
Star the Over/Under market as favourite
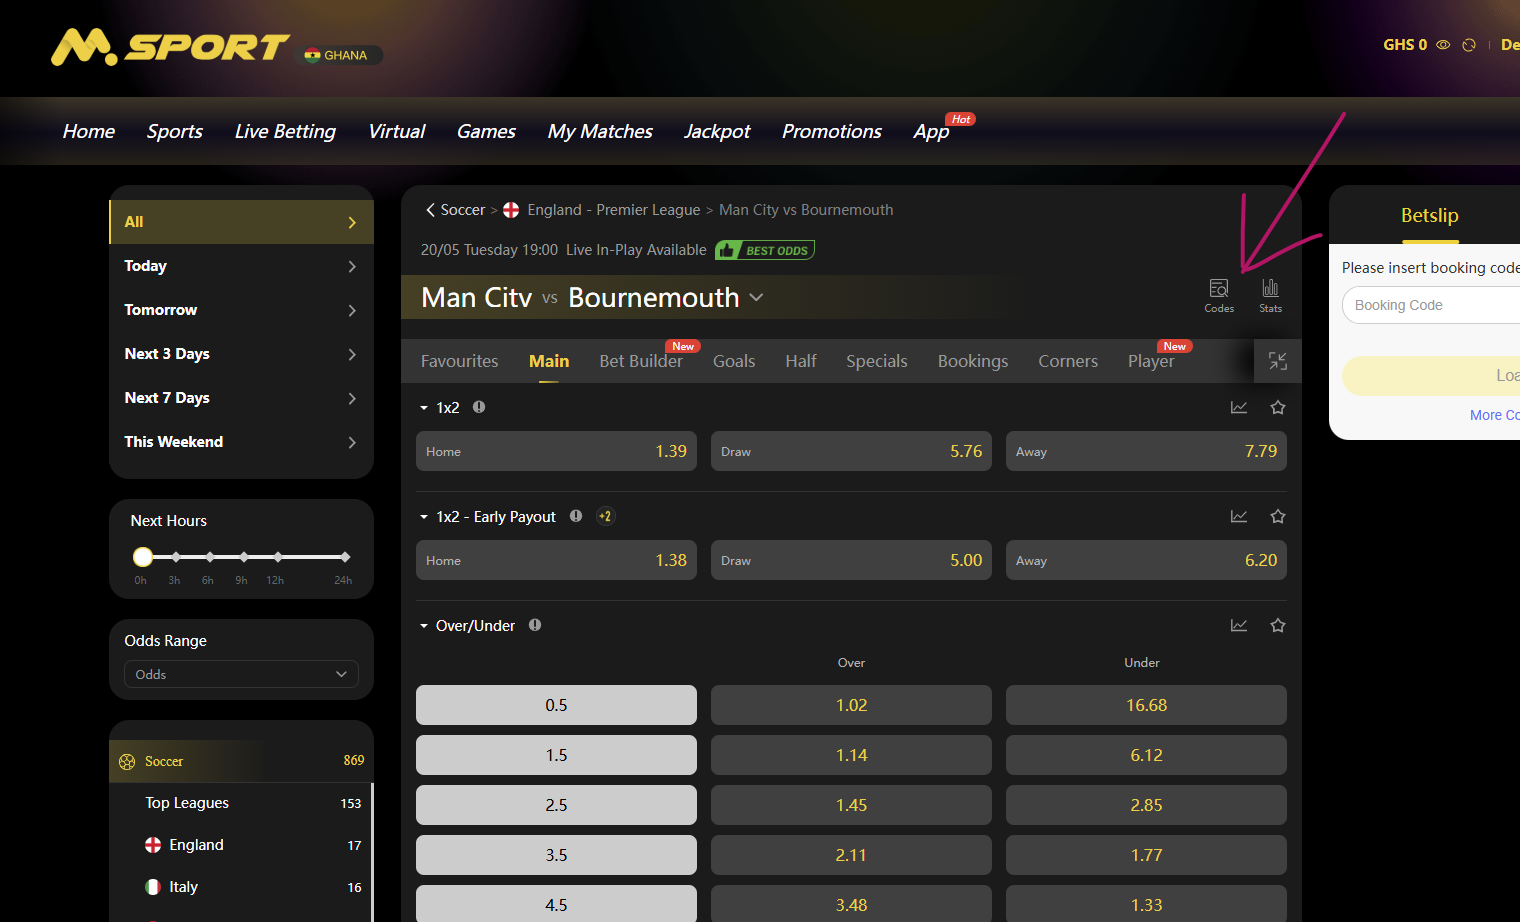1278,625
